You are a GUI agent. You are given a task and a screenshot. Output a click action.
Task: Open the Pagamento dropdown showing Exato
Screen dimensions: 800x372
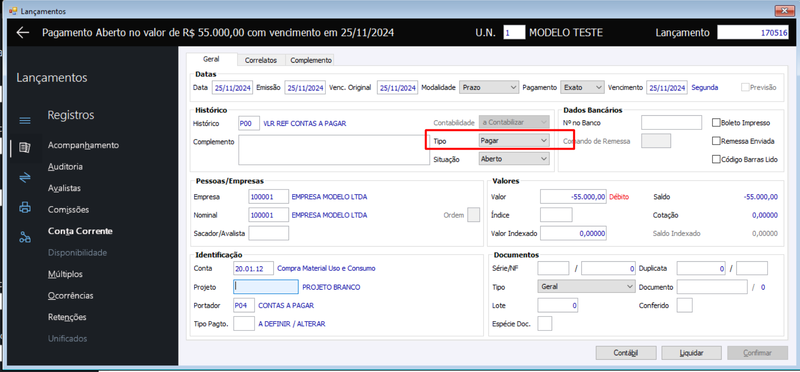click(582, 87)
